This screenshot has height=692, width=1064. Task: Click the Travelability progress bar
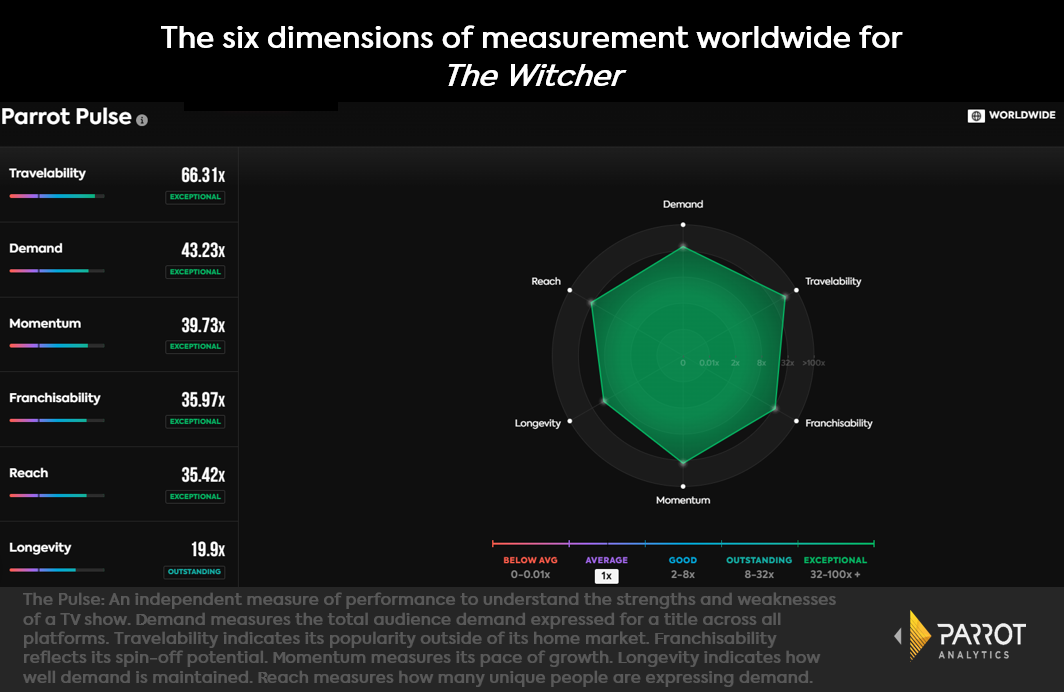[x=57, y=196]
